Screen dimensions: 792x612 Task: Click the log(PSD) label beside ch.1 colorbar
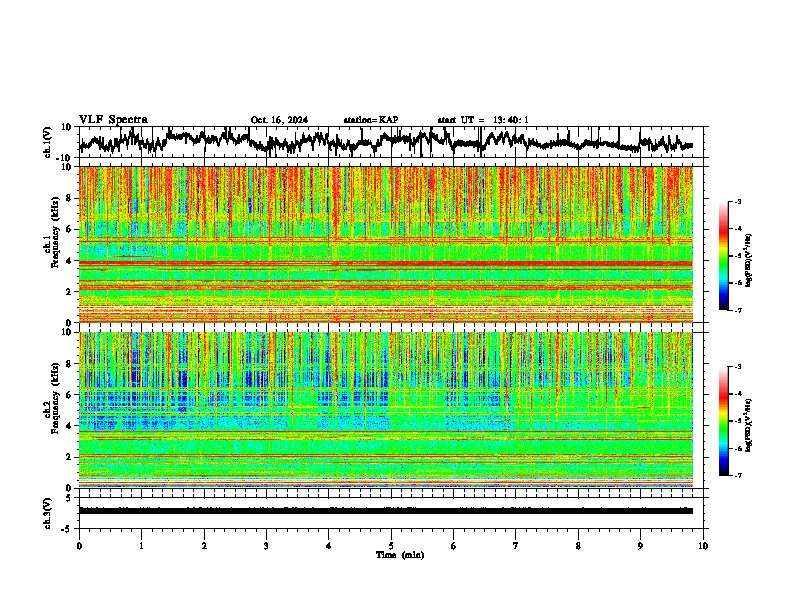[x=748, y=261]
